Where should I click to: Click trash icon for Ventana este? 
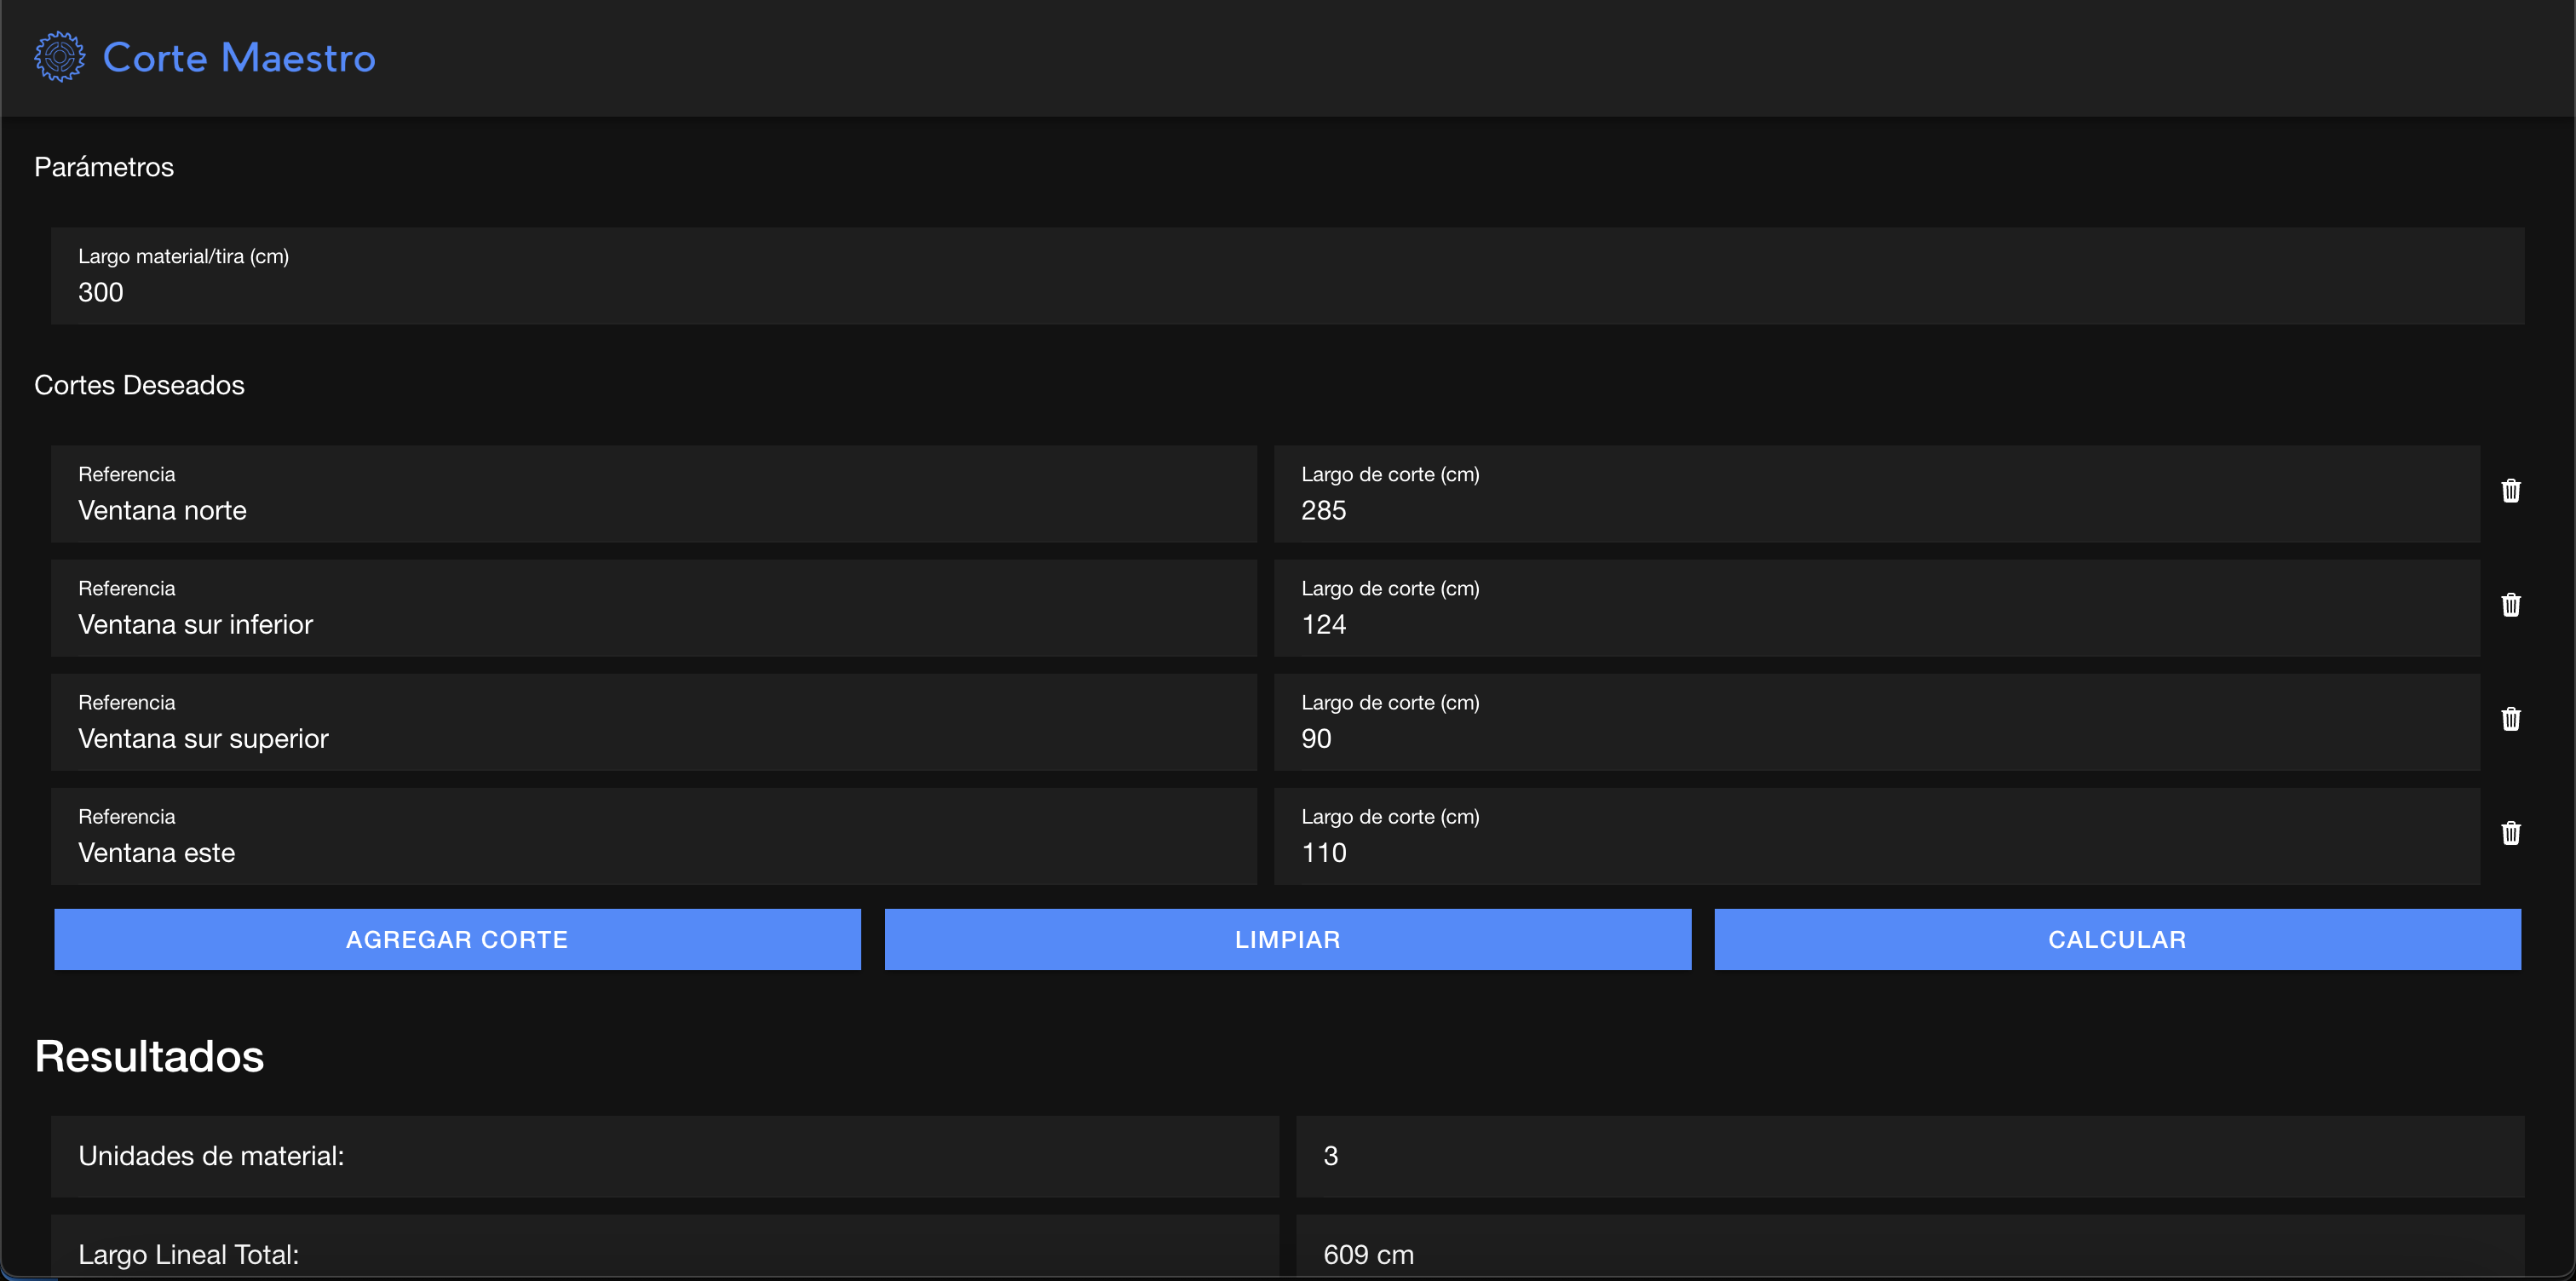tap(2510, 833)
